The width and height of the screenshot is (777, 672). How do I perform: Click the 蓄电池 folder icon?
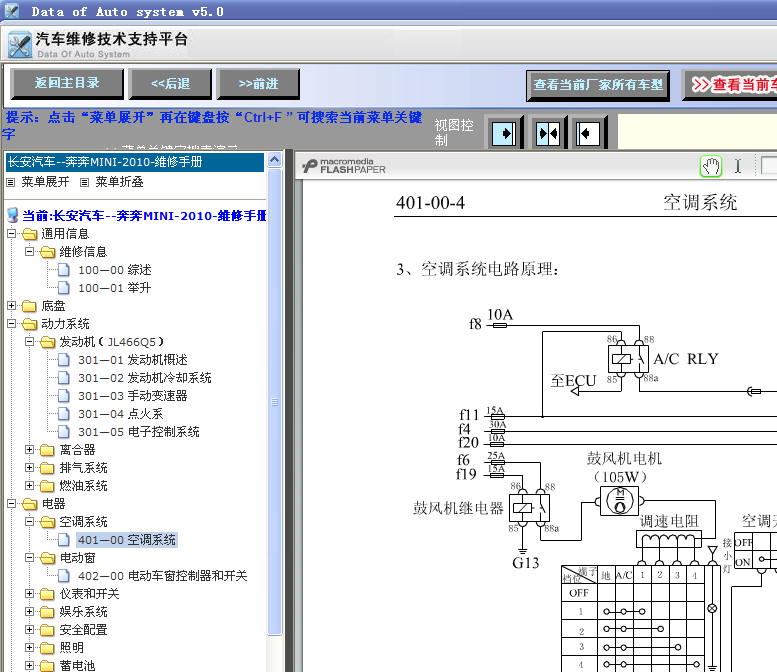pyautogui.click(x=48, y=666)
